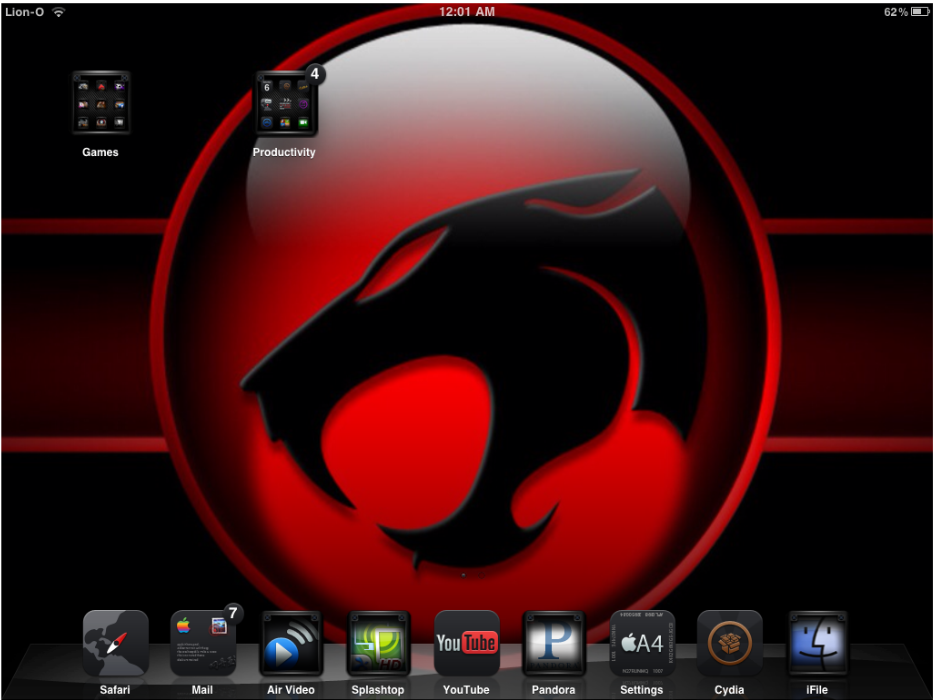Screen dimensions: 935x700
Task: Click the Settings label text
Action: coord(641,689)
